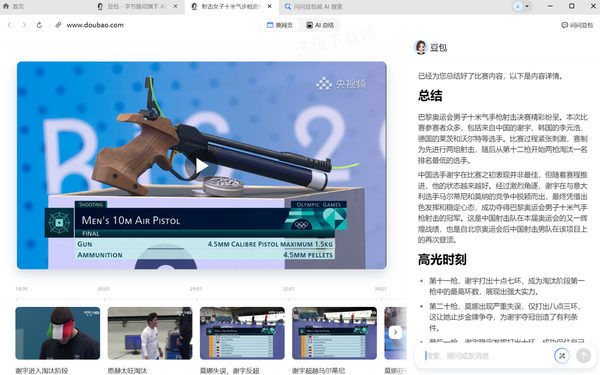Image resolution: width=600 pixels, height=375 pixels.
Task: Open the 问问豆包或 AI 搜索 new tab
Action: click(x=313, y=7)
